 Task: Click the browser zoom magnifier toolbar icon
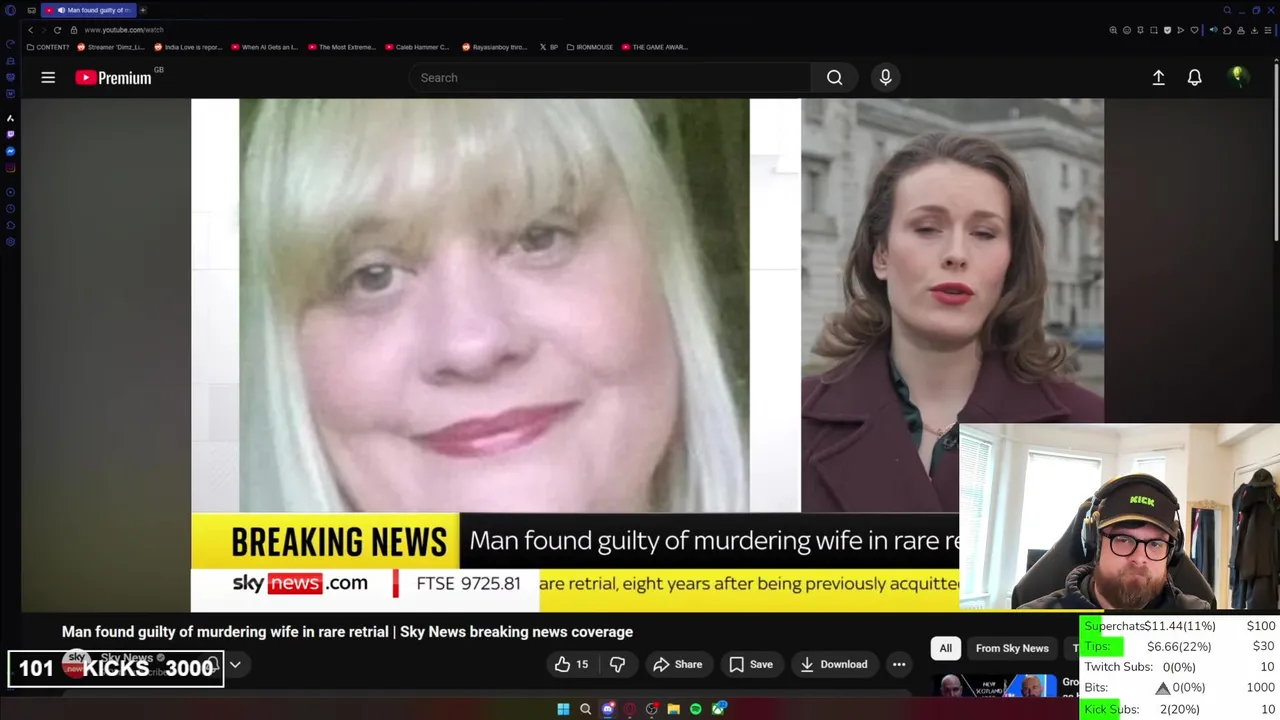[1113, 30]
